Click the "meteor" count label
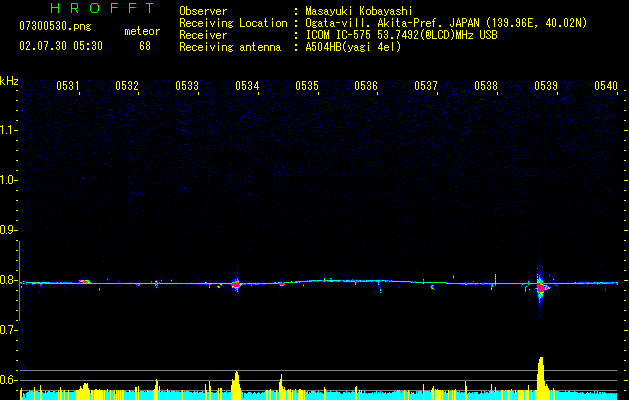This screenshot has width=629, height=400. point(142,31)
